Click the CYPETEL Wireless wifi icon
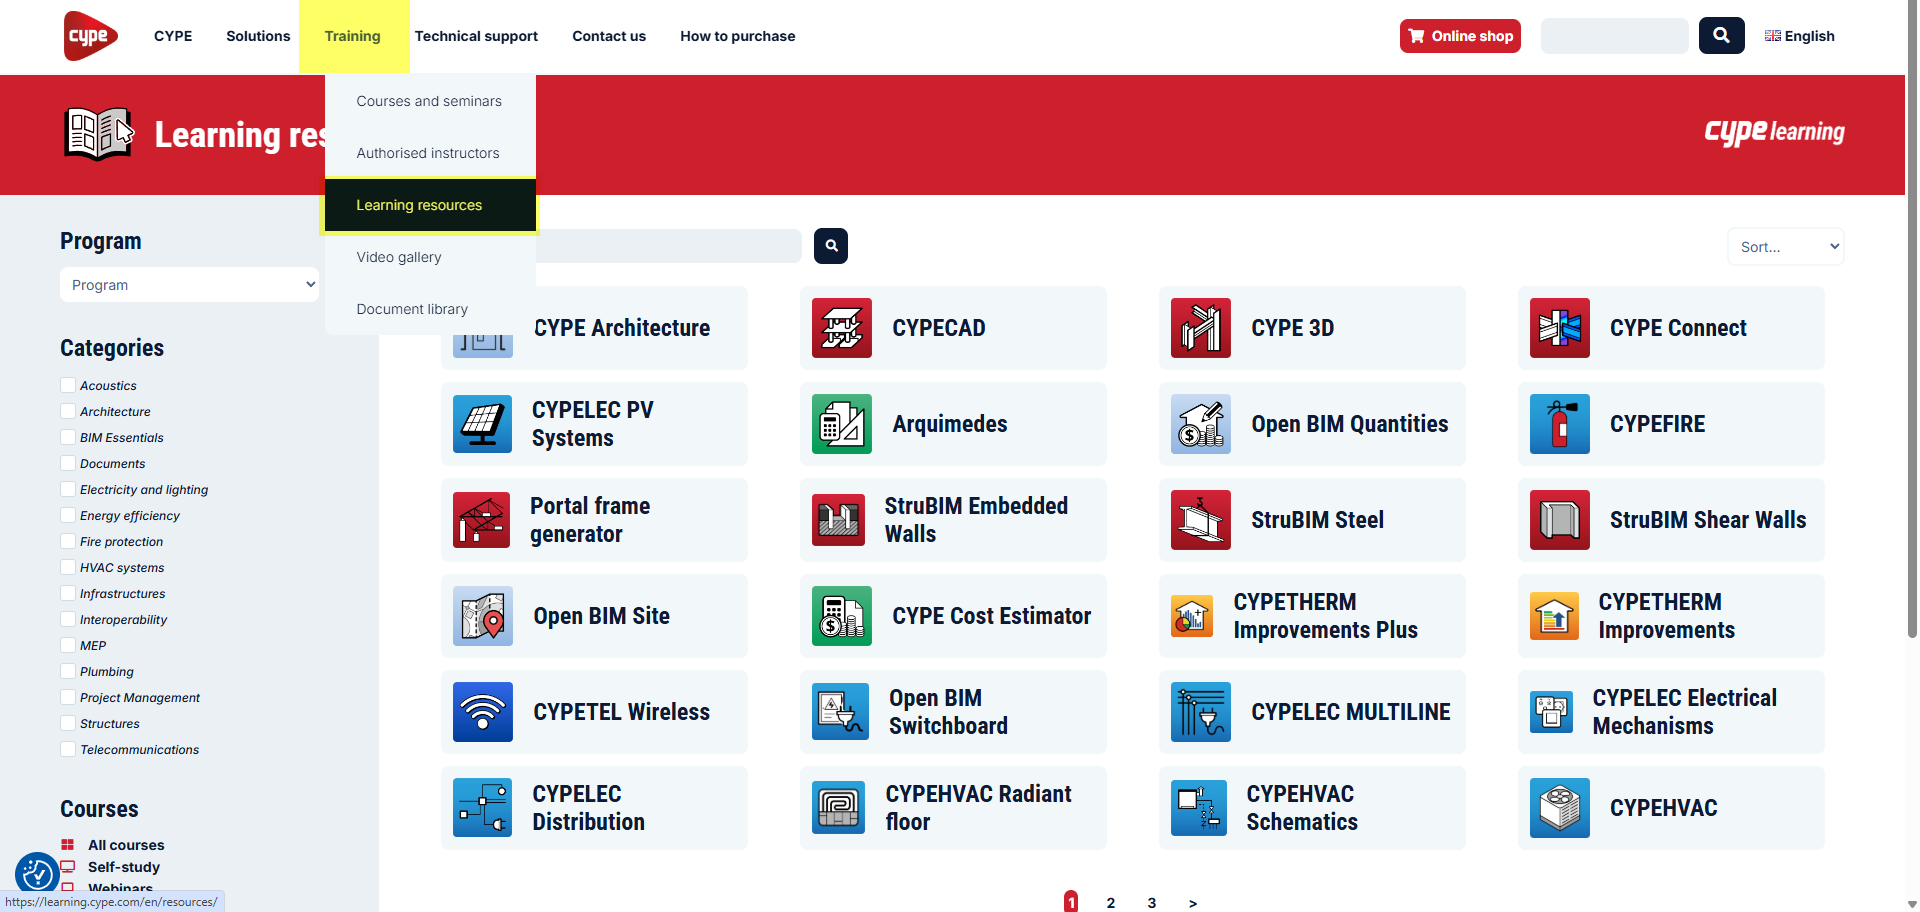1920x912 pixels. tap(482, 712)
